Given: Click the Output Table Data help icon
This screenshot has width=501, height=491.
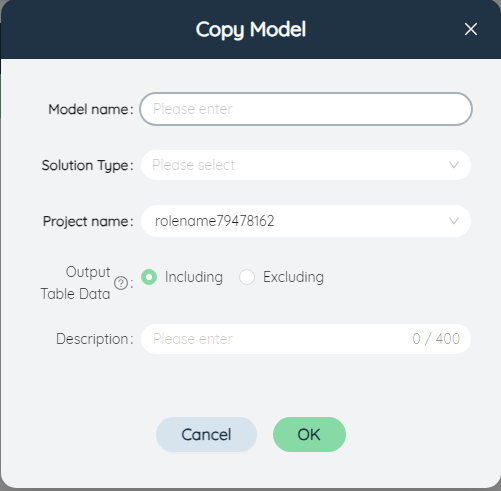Looking at the screenshot, I should pos(121,283).
